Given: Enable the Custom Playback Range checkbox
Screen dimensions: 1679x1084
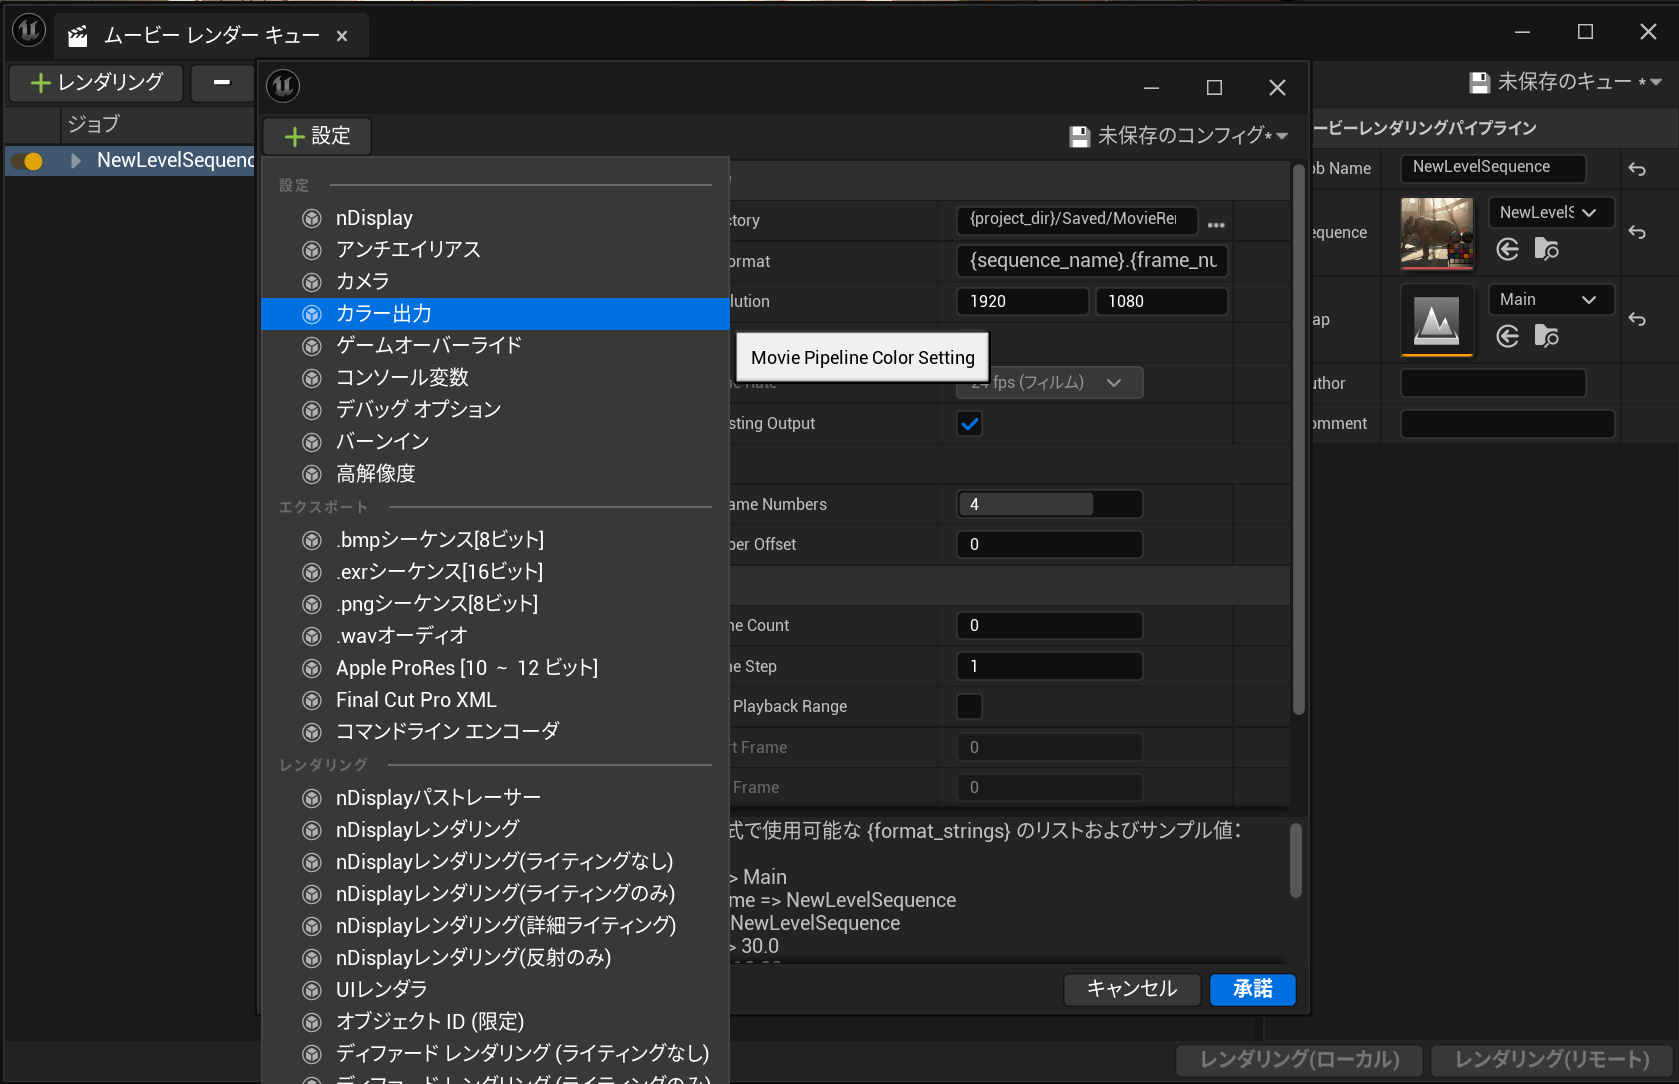Looking at the screenshot, I should (969, 706).
